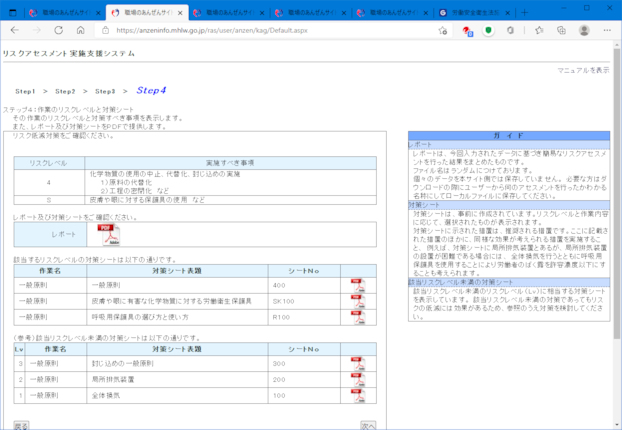Click the vertical page scrollbar
Screen dimensions: 622x430
pyautogui.click(x=616, y=194)
